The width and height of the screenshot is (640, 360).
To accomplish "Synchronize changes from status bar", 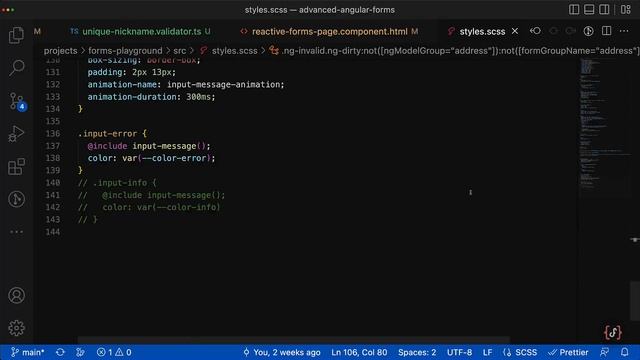I will click(60, 352).
